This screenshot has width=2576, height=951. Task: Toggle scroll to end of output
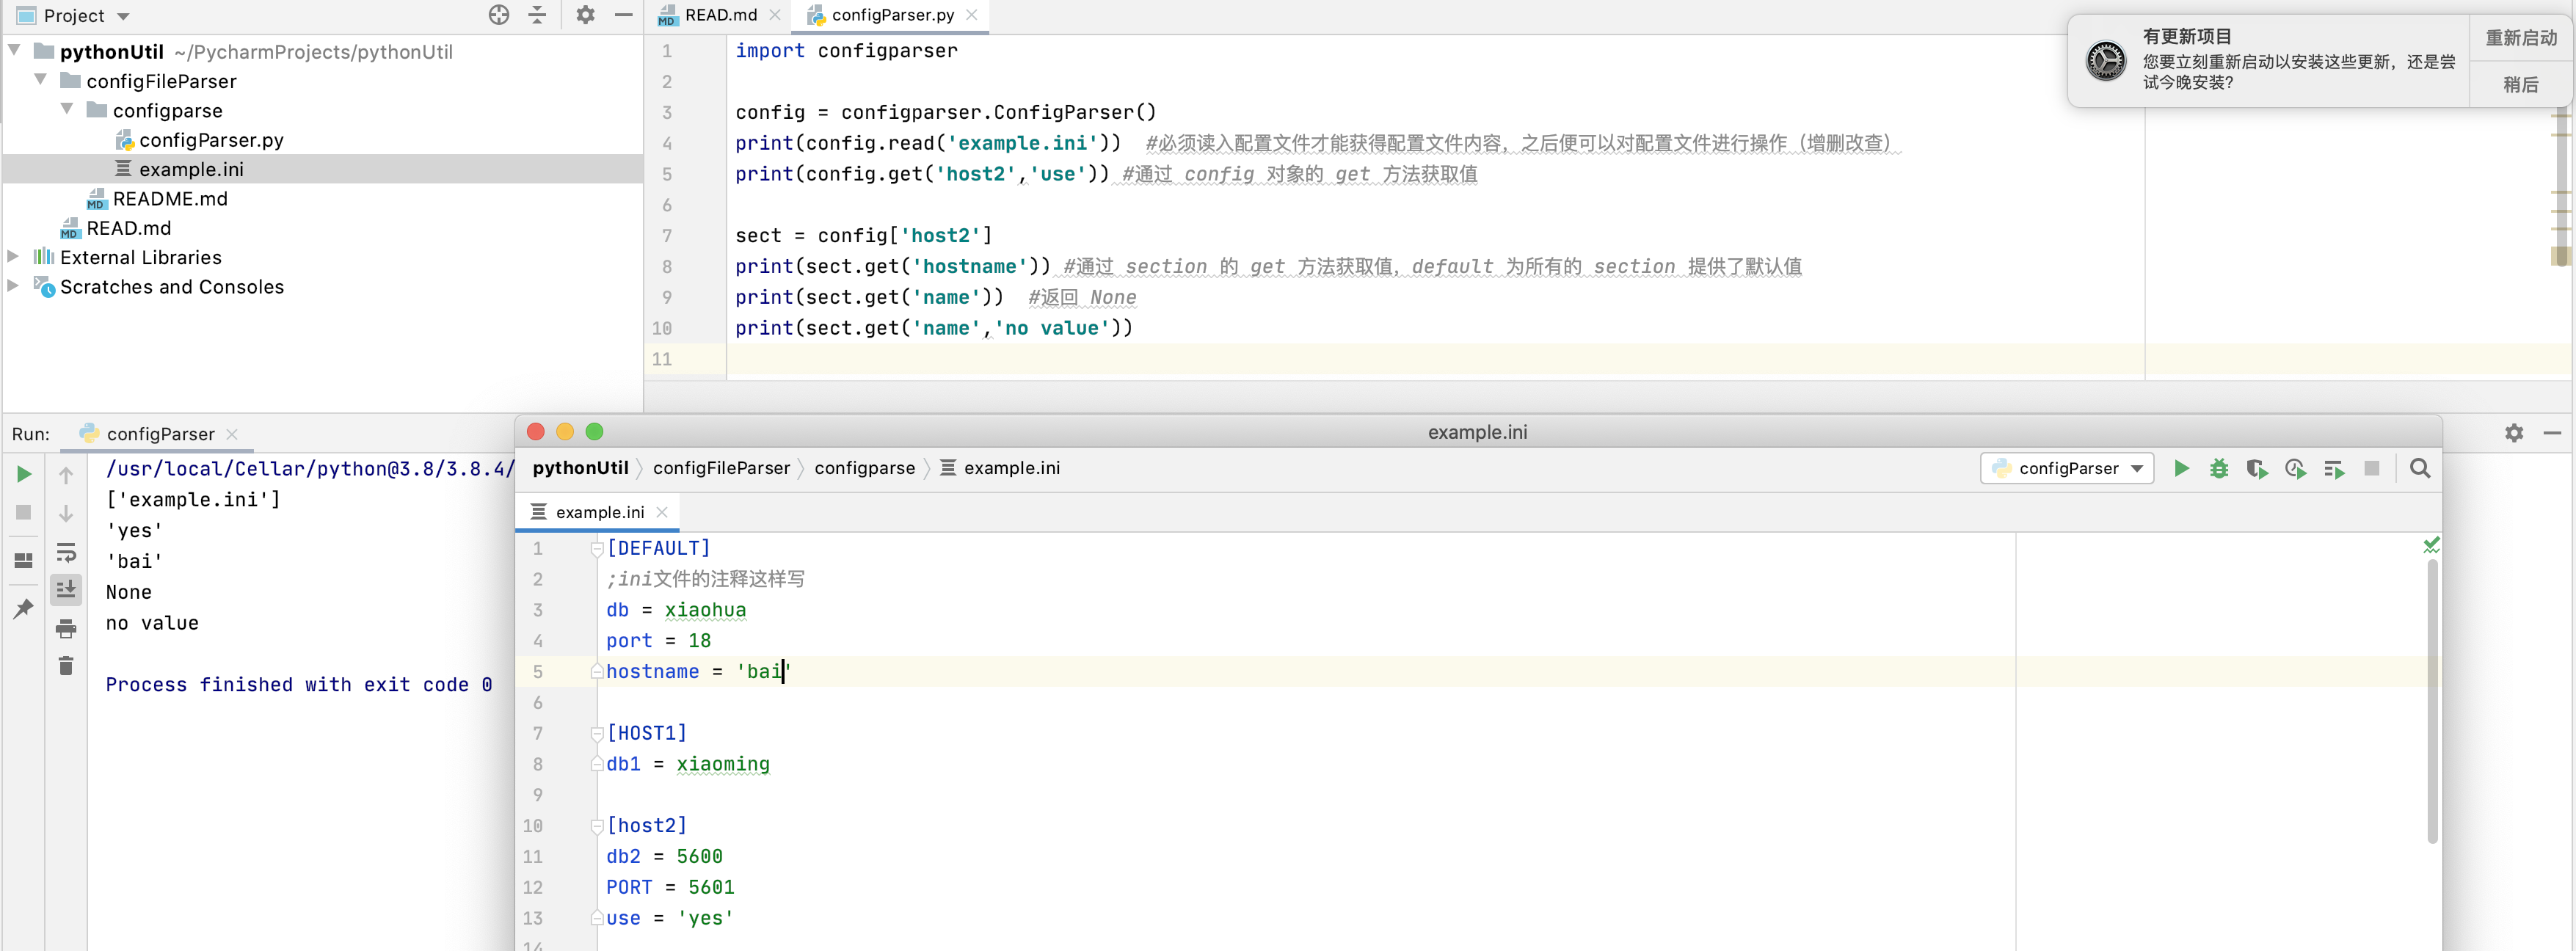pyautogui.click(x=66, y=590)
